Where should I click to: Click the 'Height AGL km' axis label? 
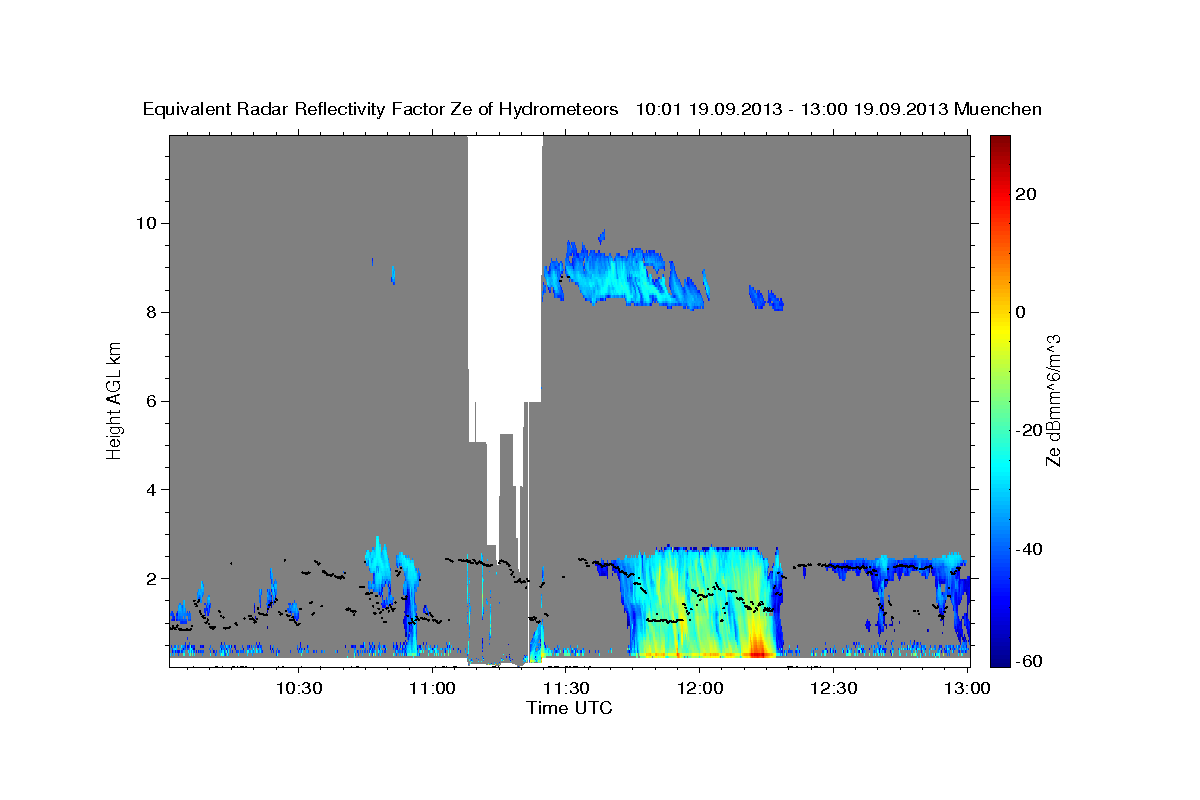click(115, 400)
